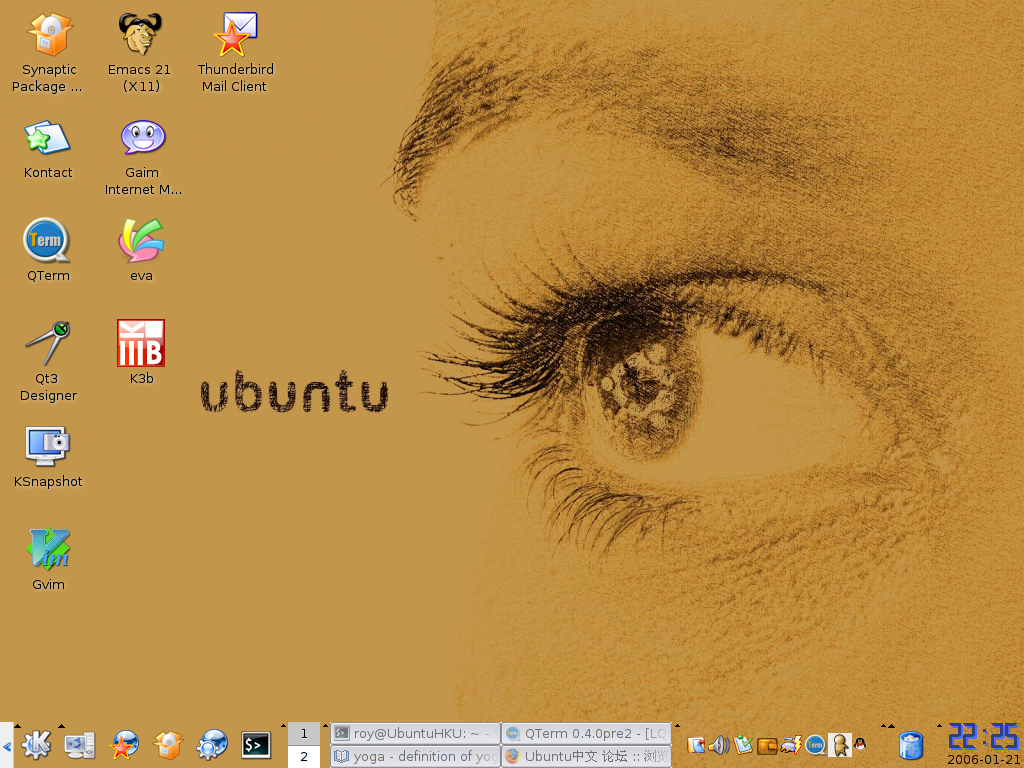Open the pager applet handle arrow
The width and height of the screenshot is (1024, 768).
click(283, 726)
